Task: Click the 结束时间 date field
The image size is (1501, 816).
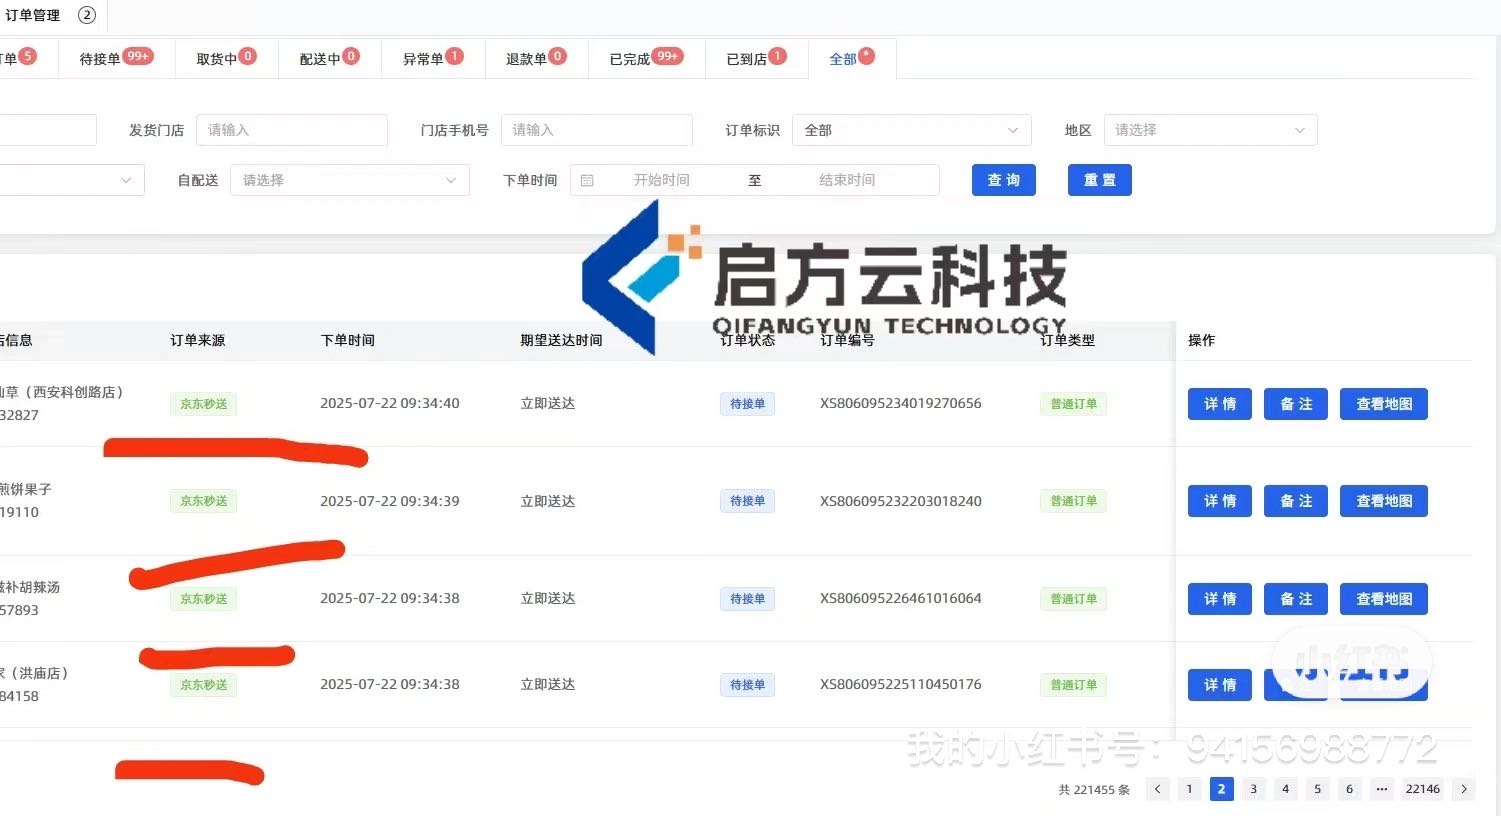Action: [x=847, y=180]
